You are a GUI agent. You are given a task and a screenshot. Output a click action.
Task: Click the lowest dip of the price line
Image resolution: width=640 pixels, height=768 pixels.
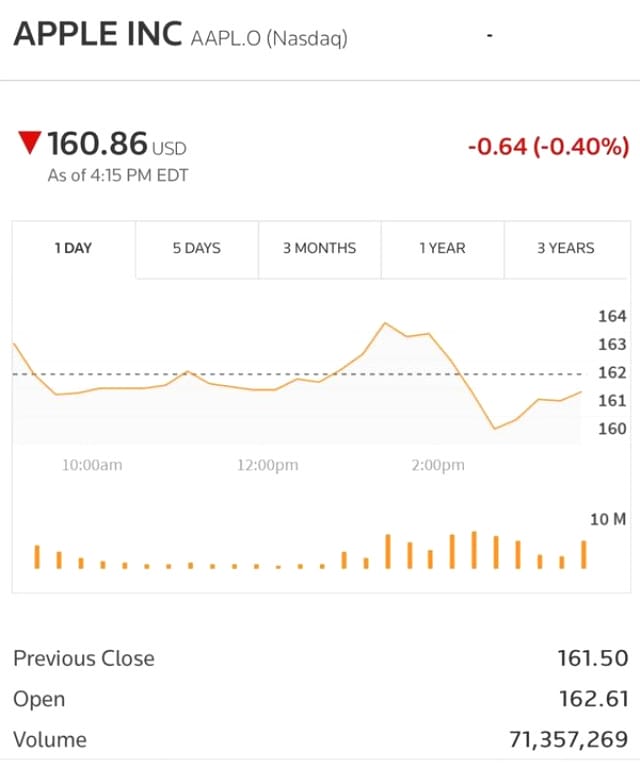pos(494,429)
